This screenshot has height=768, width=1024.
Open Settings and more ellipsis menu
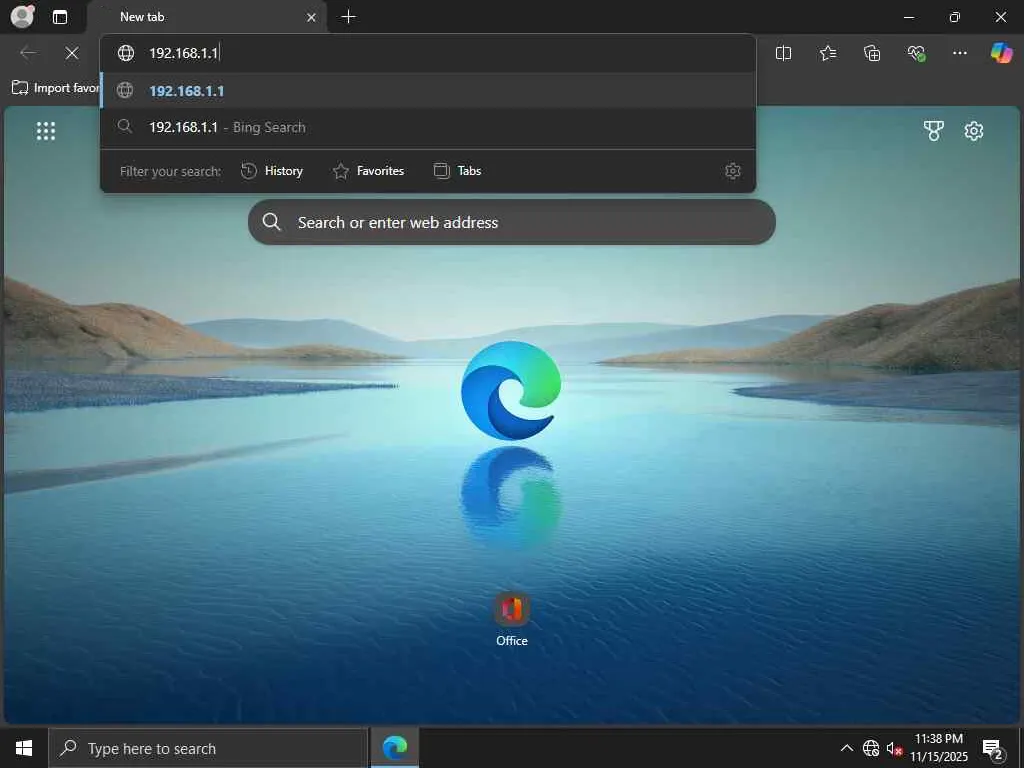(959, 53)
